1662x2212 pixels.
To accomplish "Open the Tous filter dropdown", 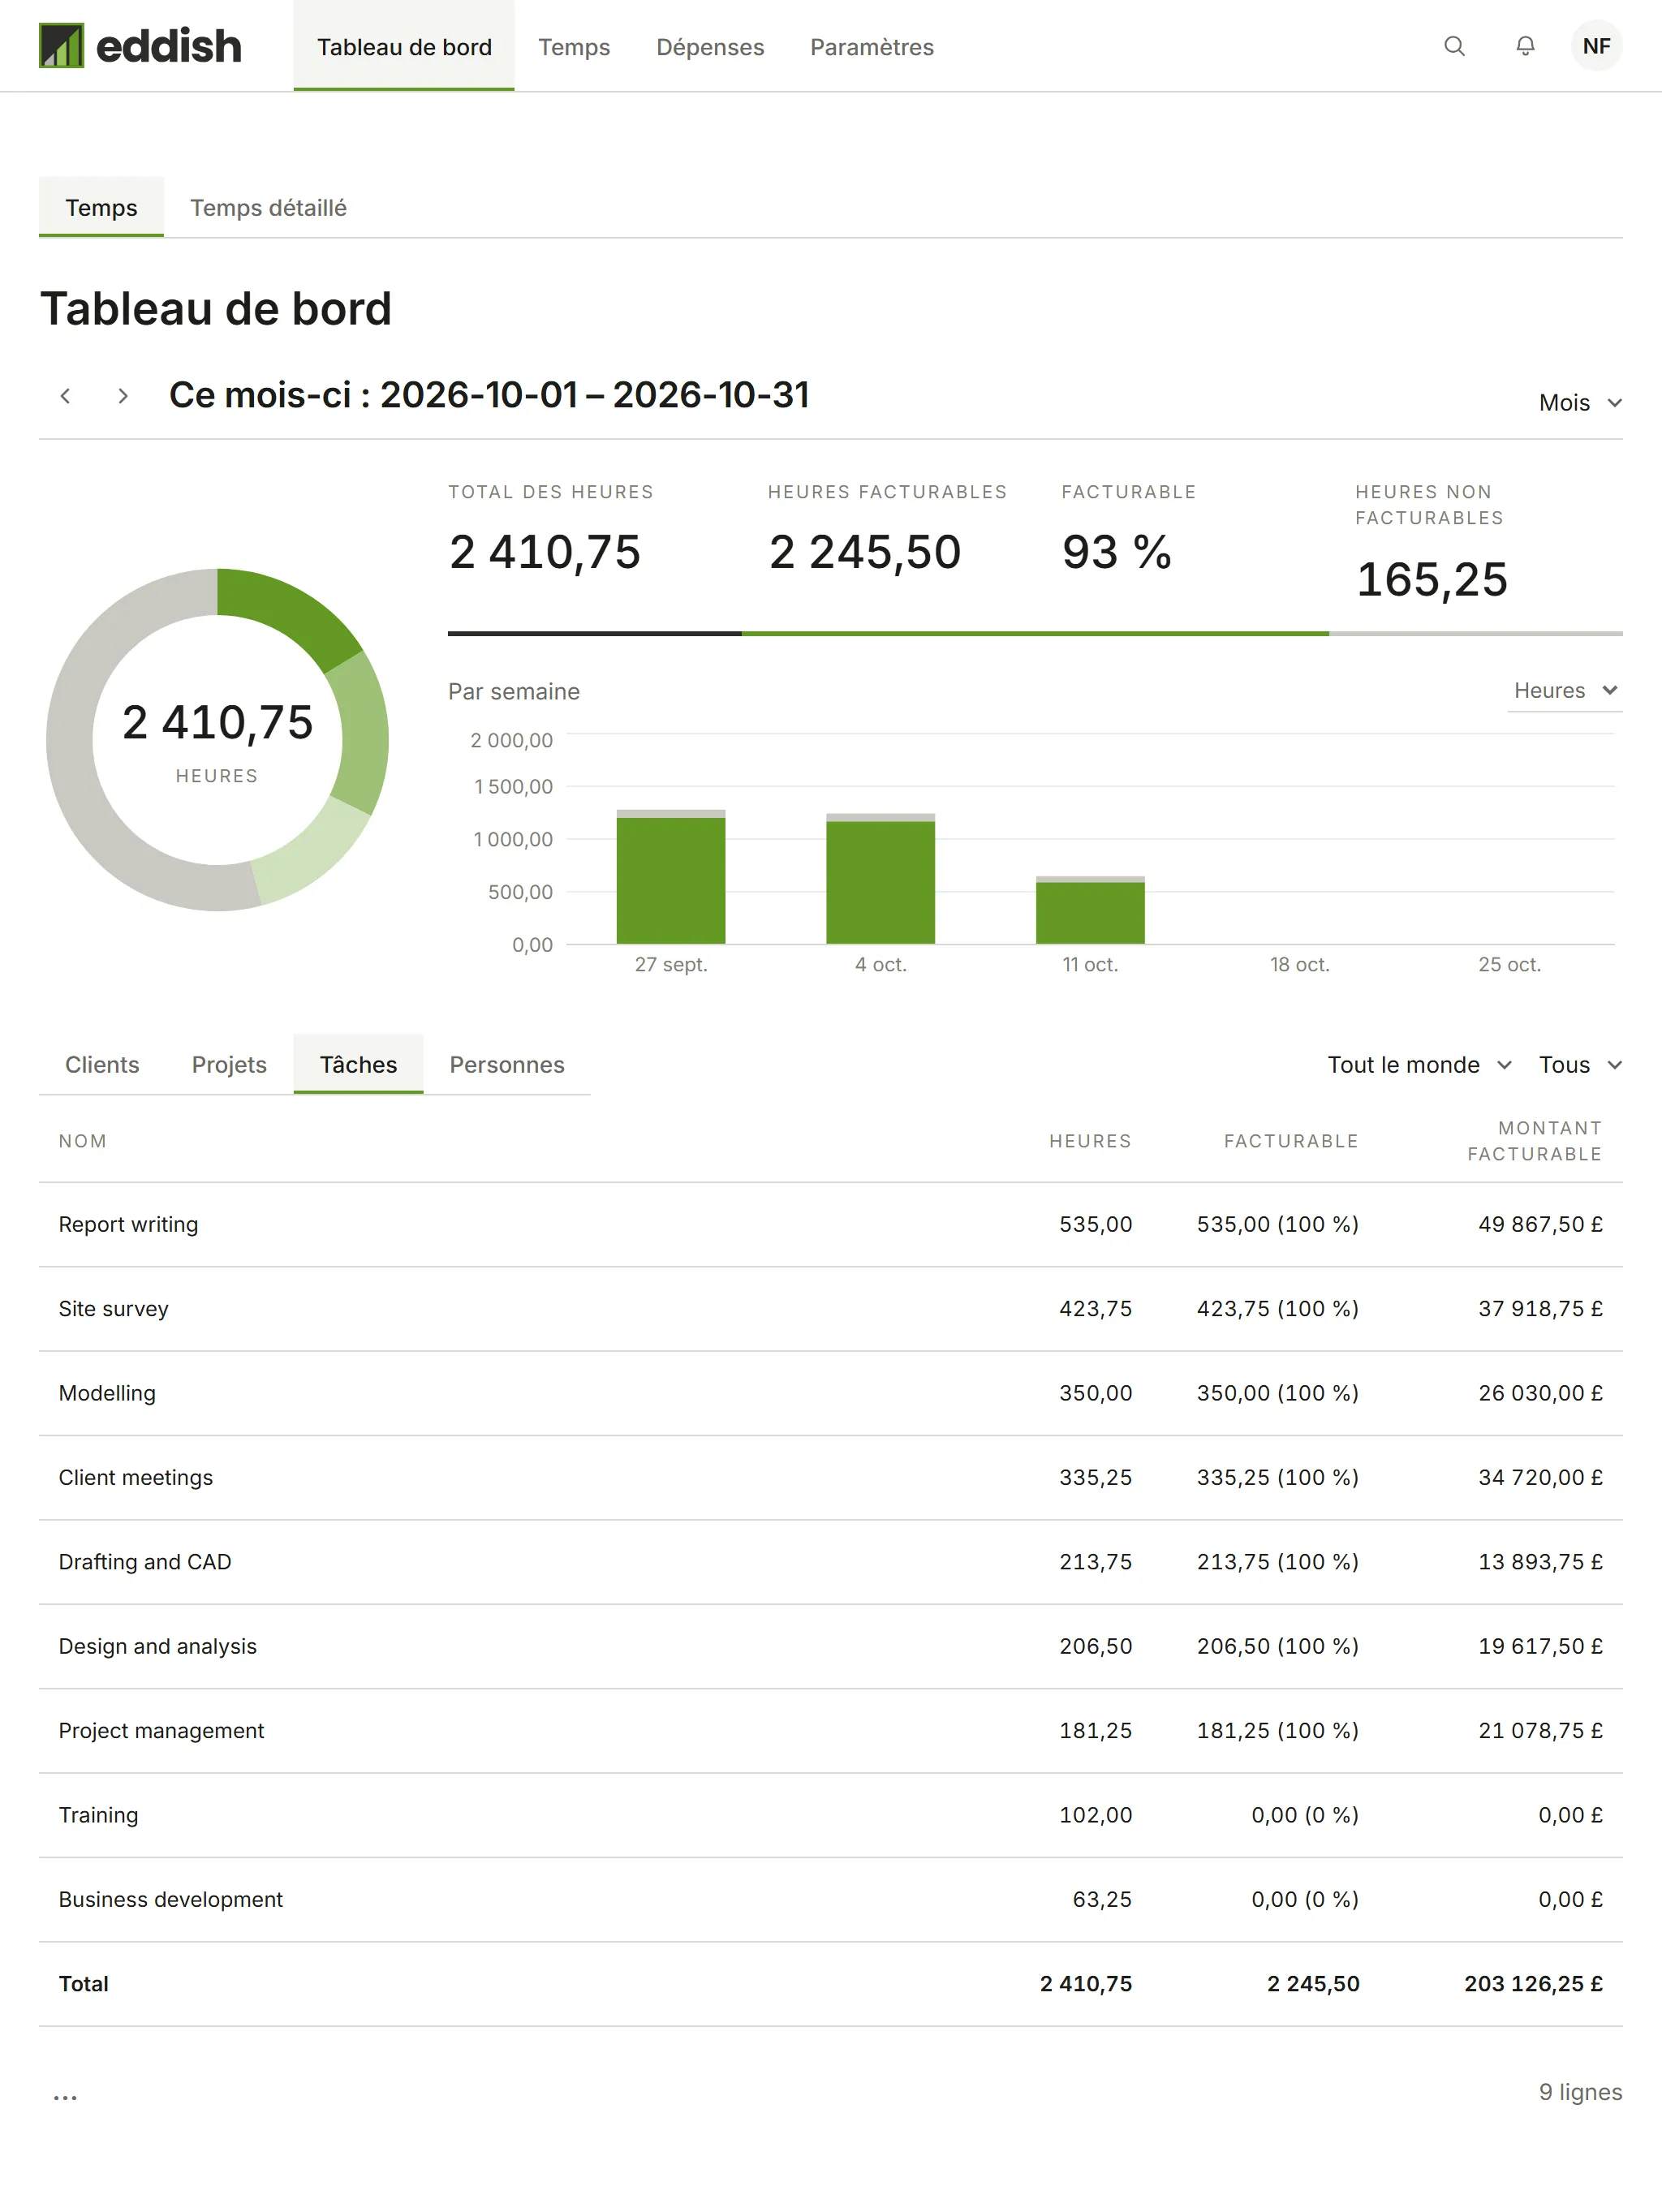I will (1580, 1065).
